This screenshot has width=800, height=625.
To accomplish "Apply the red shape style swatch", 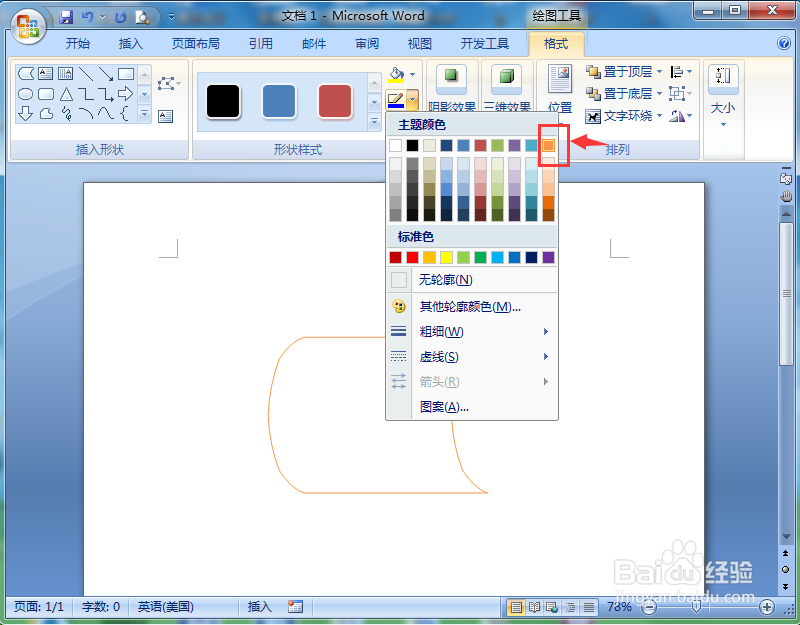I will click(x=335, y=101).
